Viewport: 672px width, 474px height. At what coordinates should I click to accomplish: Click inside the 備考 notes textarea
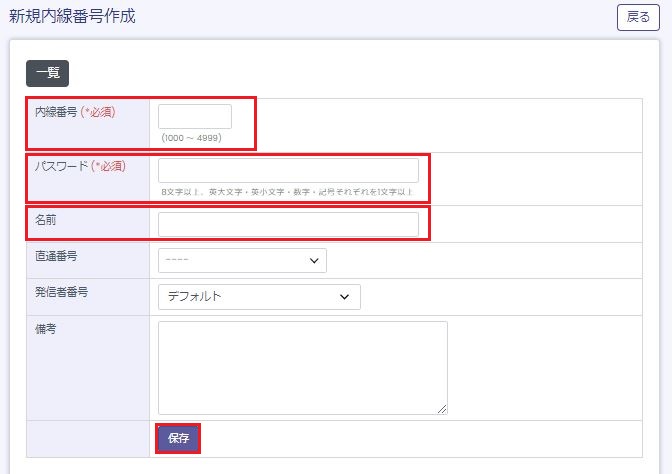tap(302, 367)
